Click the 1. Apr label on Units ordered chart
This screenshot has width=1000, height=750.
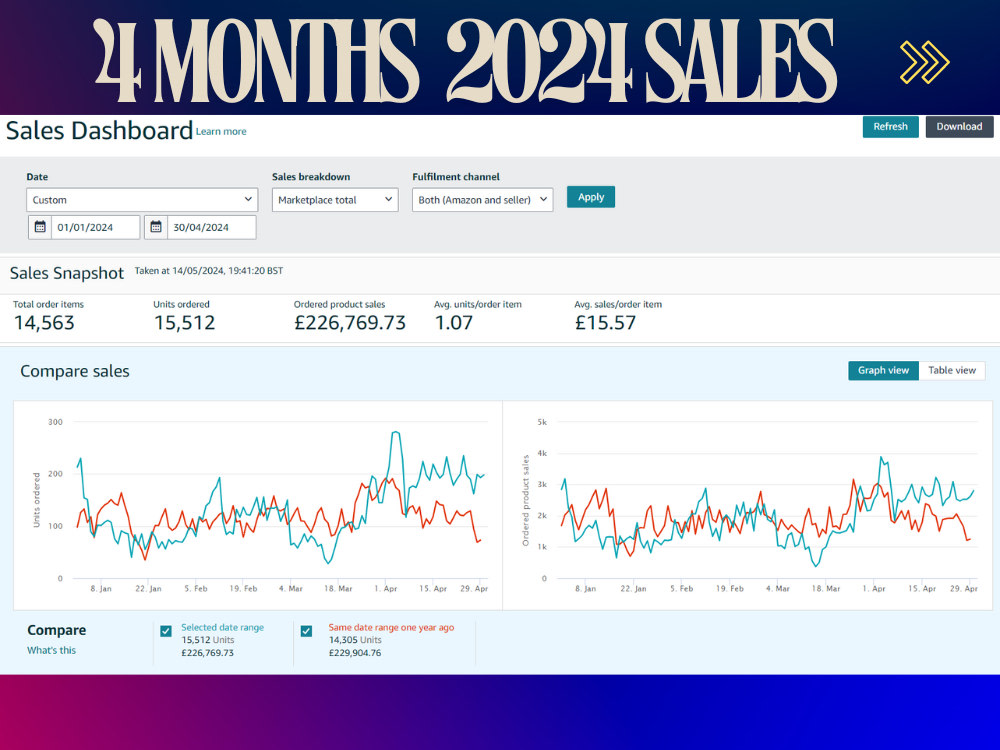pos(385,589)
